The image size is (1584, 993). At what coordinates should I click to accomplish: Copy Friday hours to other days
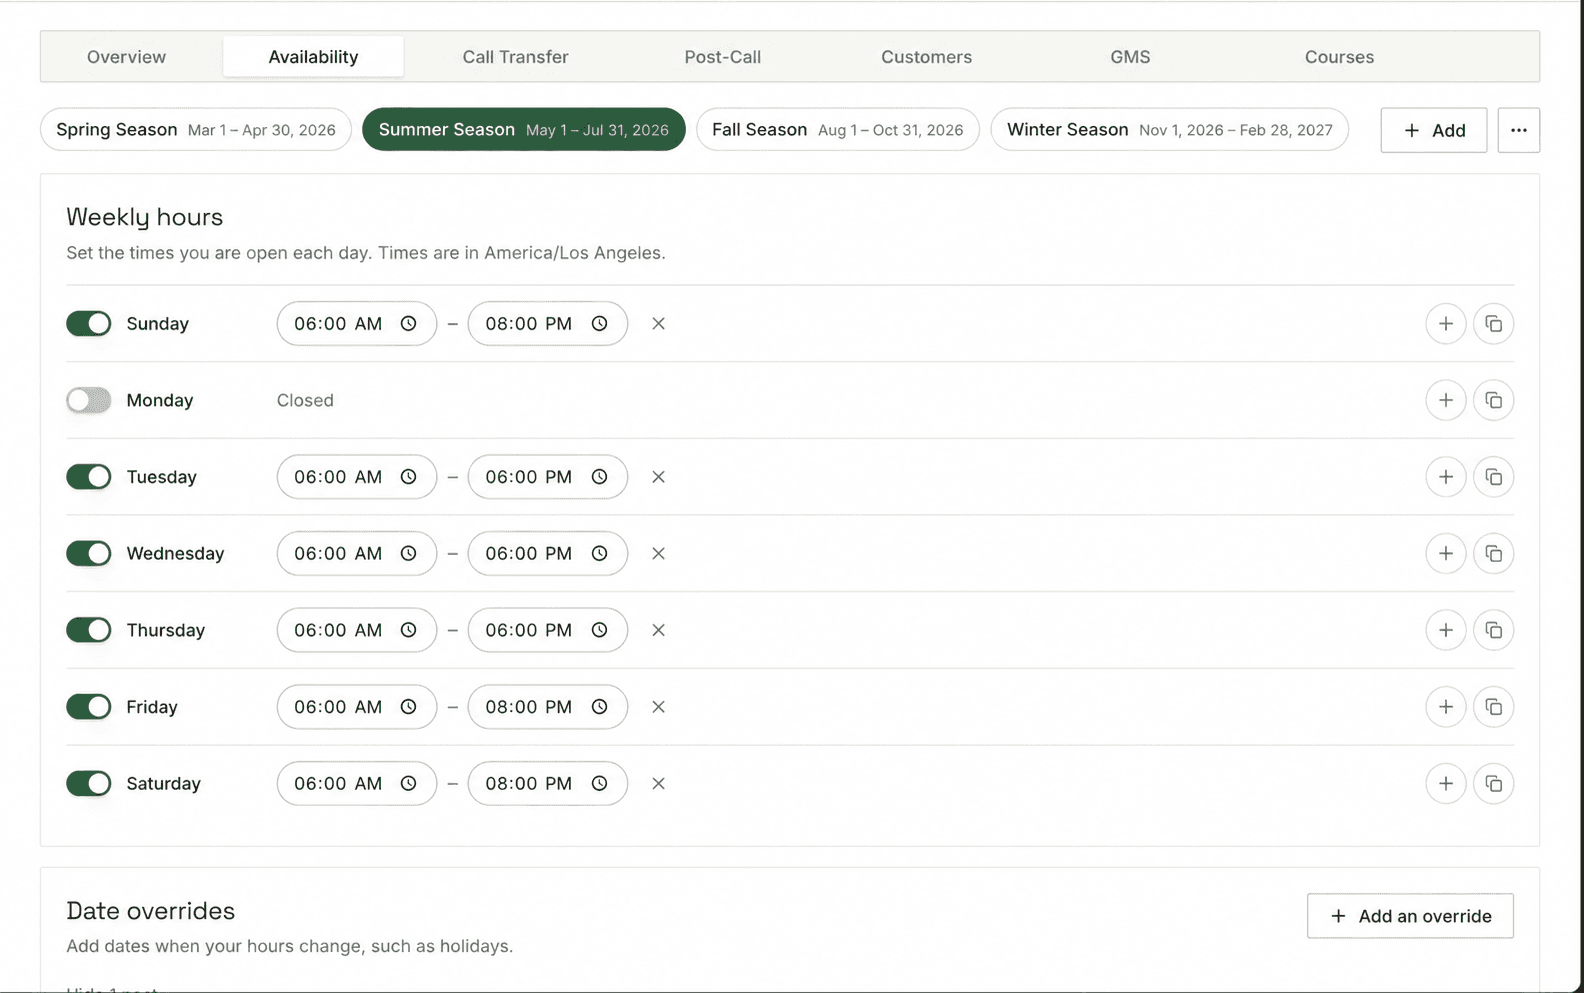pos(1493,707)
